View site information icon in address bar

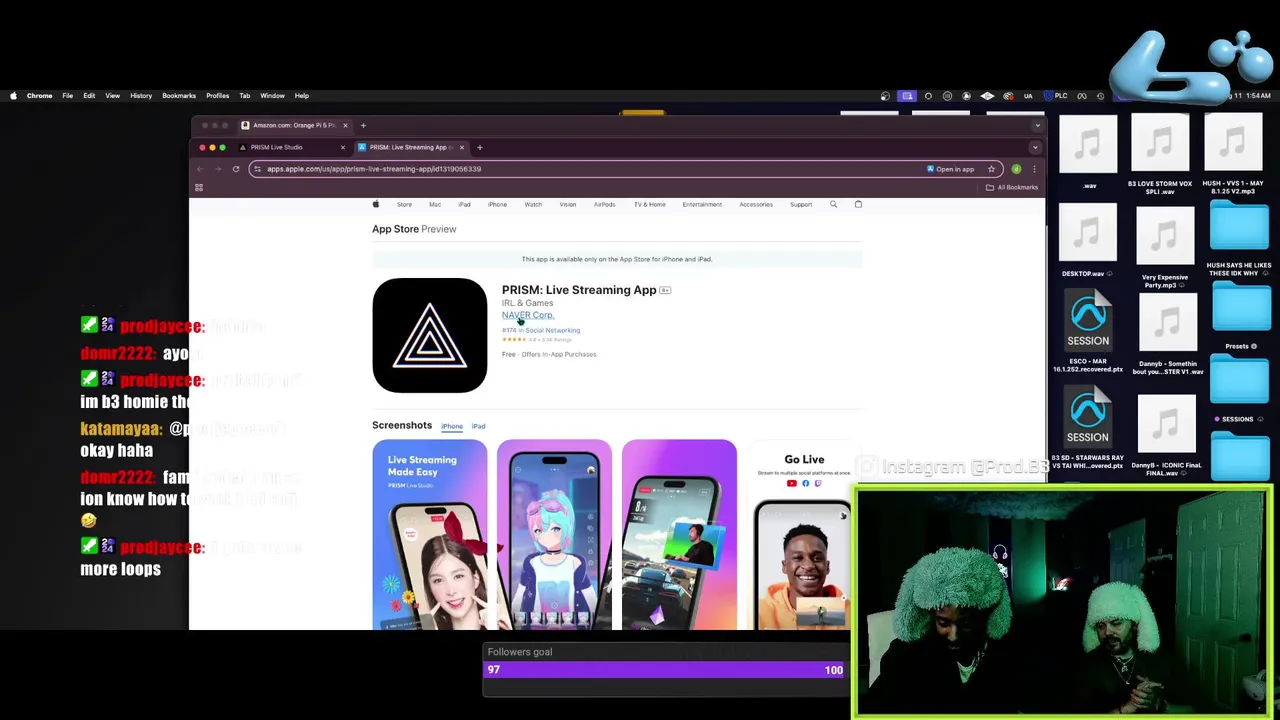258,169
